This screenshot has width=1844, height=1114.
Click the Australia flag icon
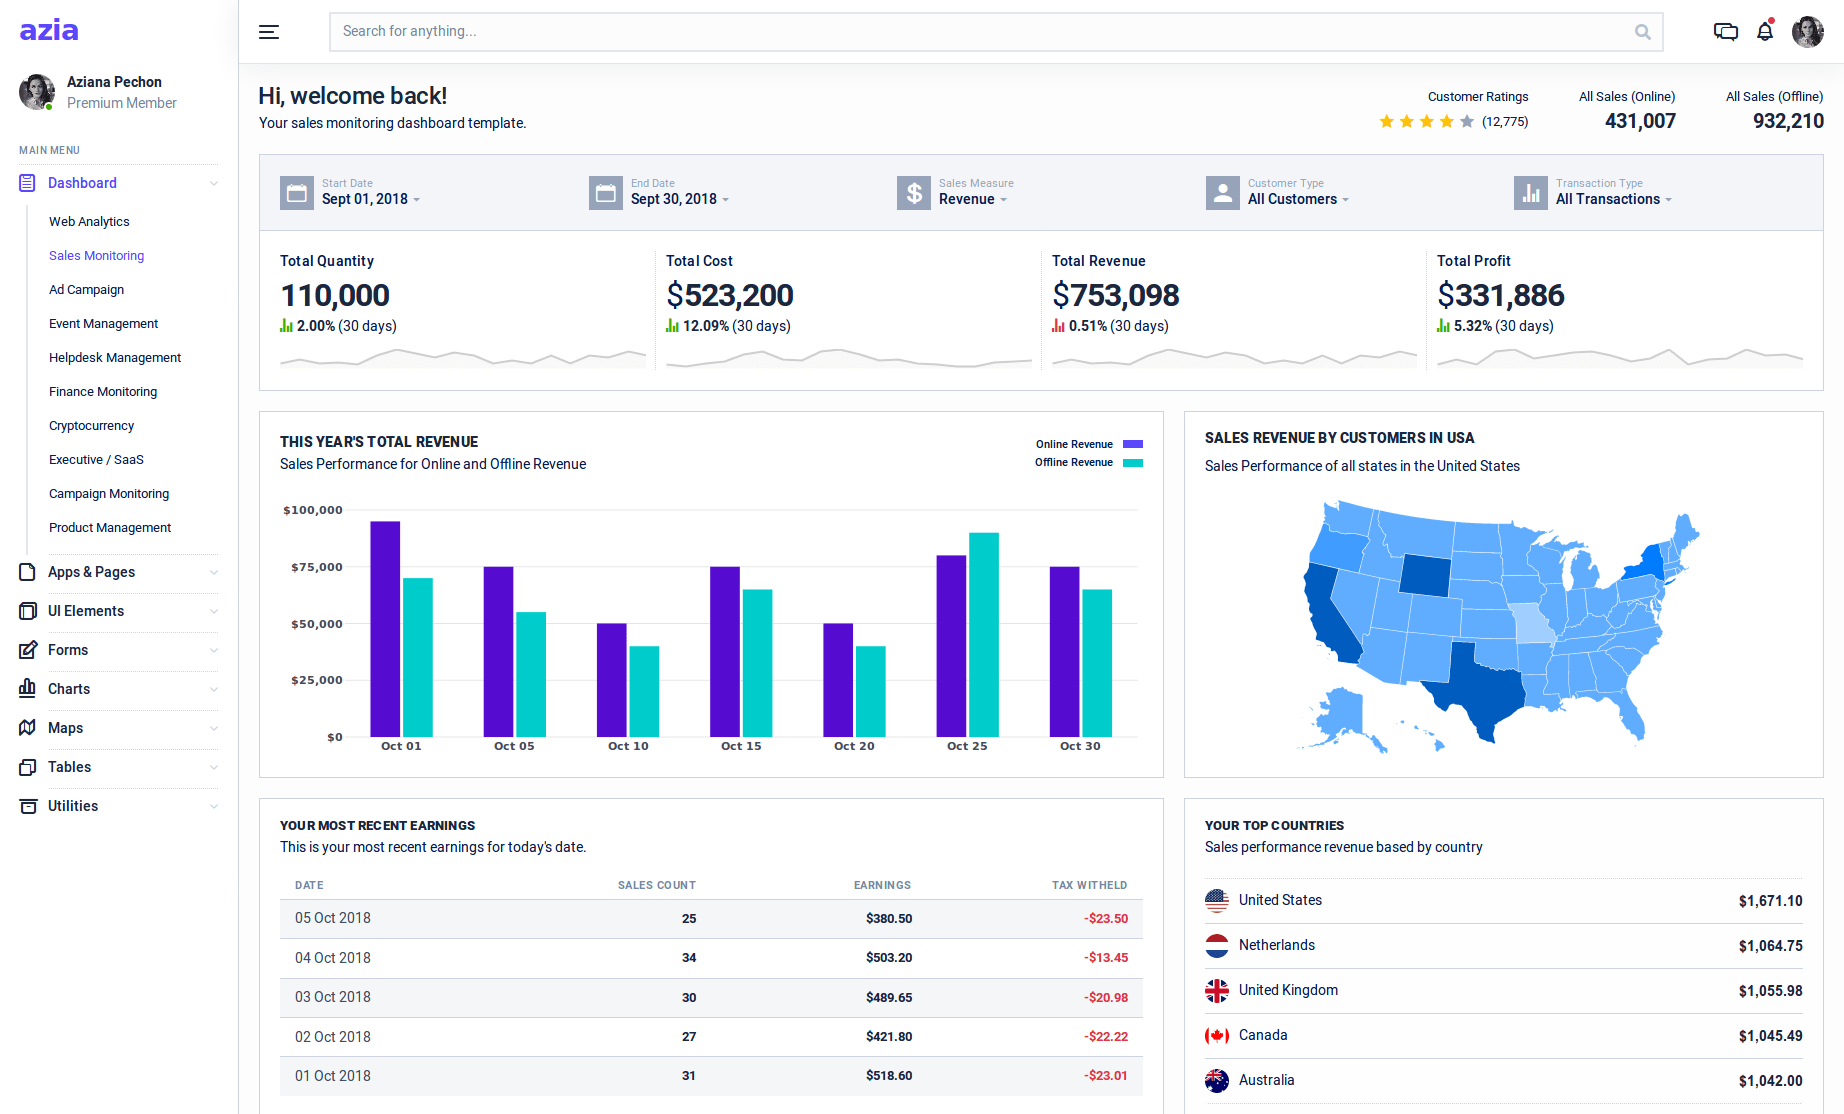point(1217,1081)
